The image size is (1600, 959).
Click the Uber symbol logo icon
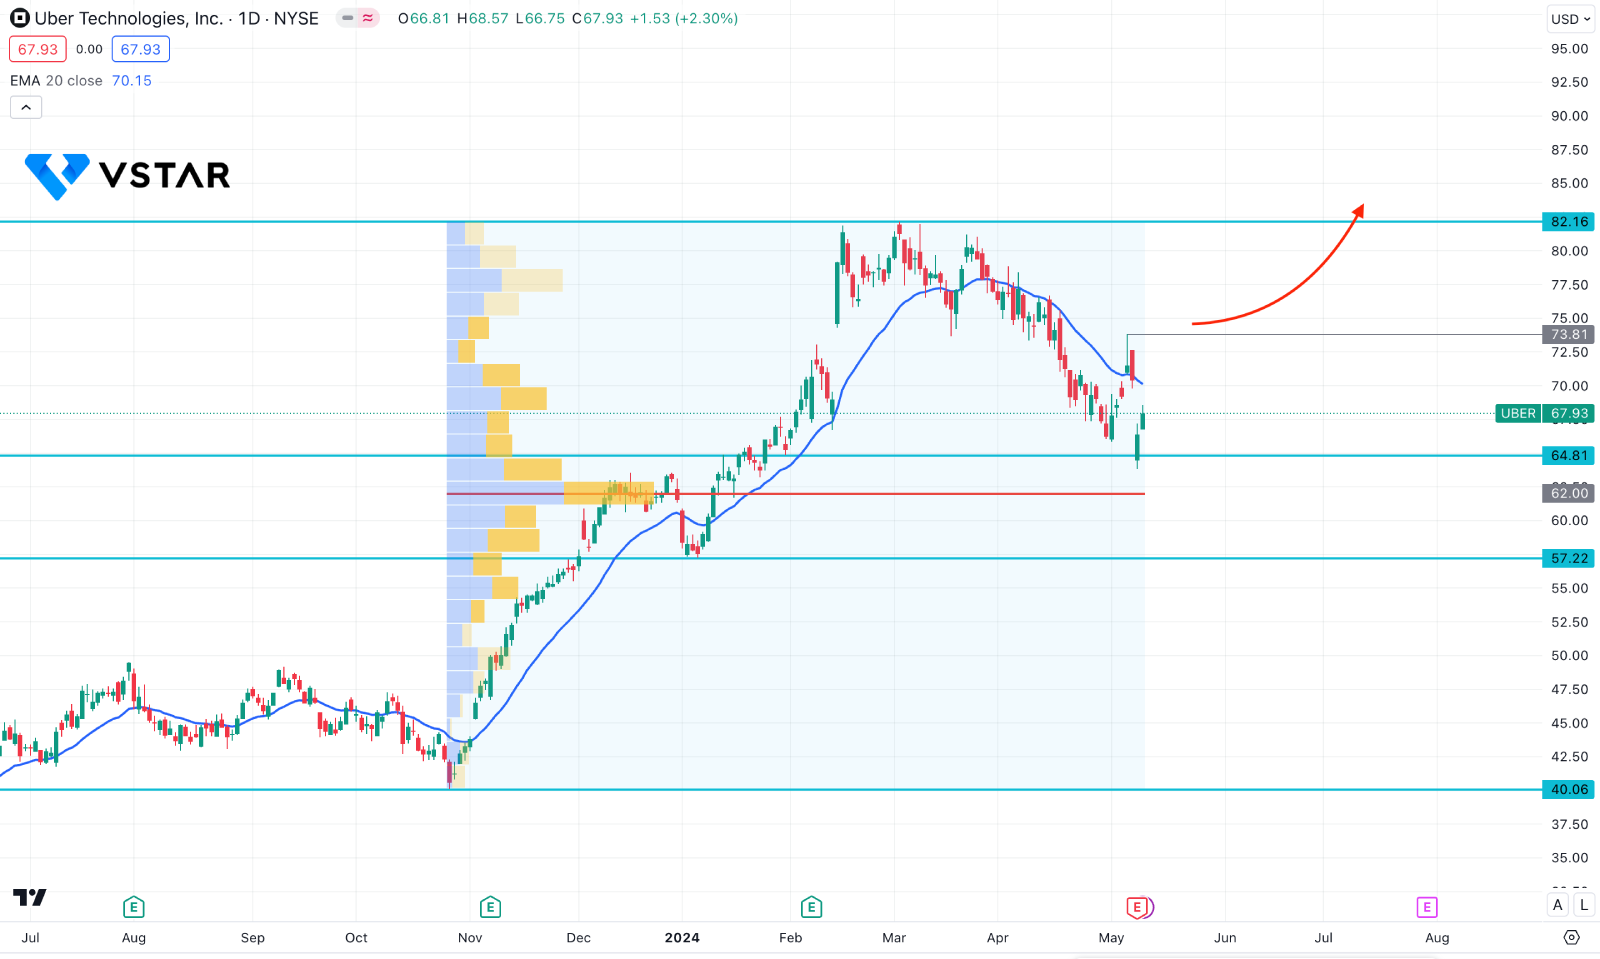(x=20, y=18)
